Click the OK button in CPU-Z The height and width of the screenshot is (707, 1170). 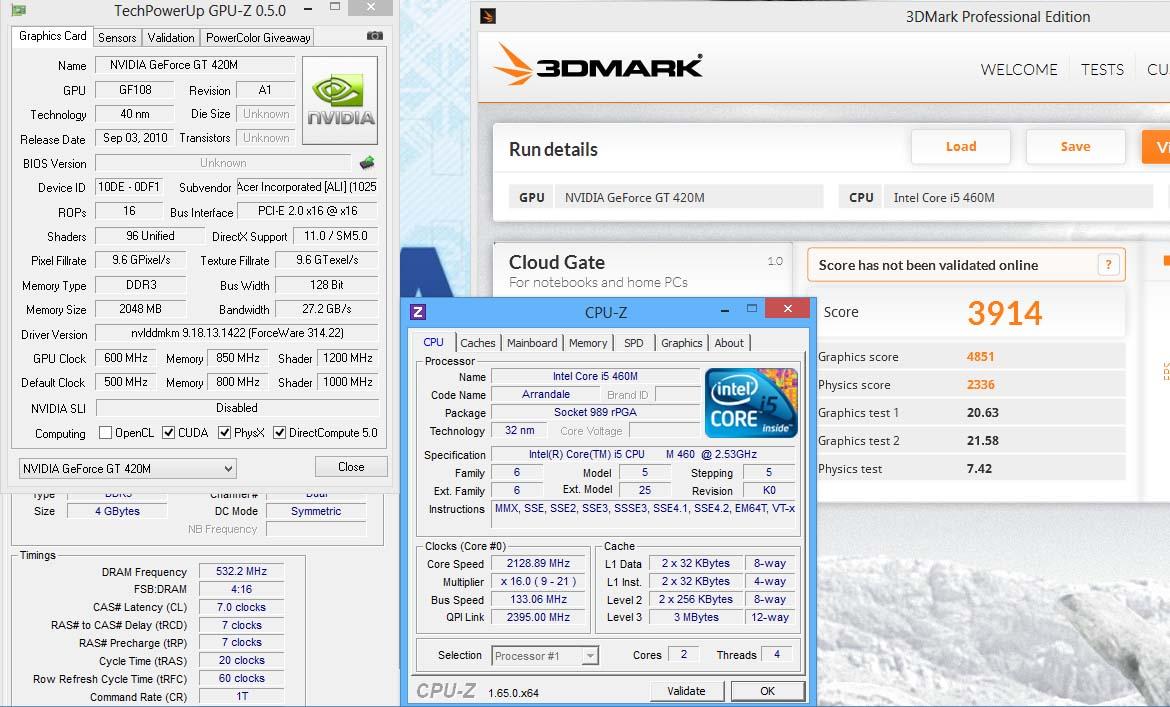[767, 691]
